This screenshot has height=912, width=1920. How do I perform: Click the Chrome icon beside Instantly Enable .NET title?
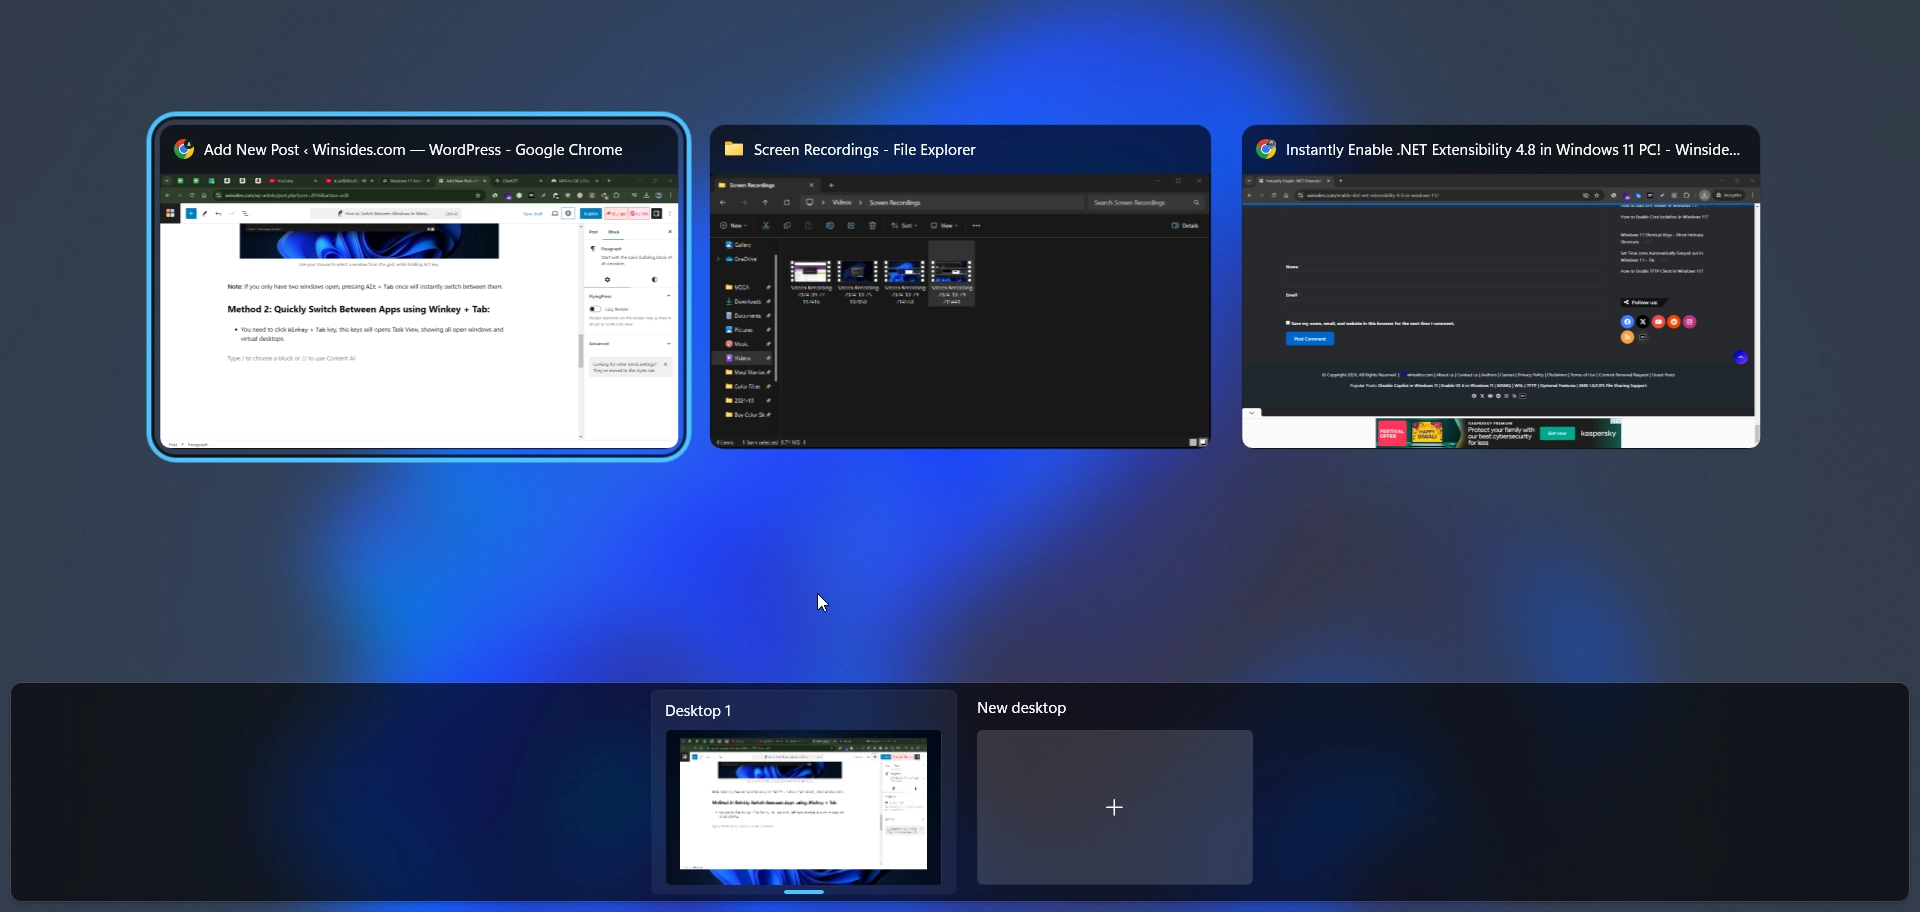pyautogui.click(x=1266, y=149)
